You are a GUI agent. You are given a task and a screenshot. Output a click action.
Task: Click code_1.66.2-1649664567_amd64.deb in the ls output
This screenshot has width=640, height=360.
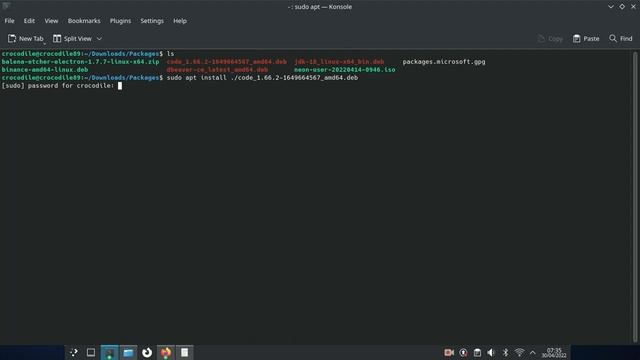[227, 62]
